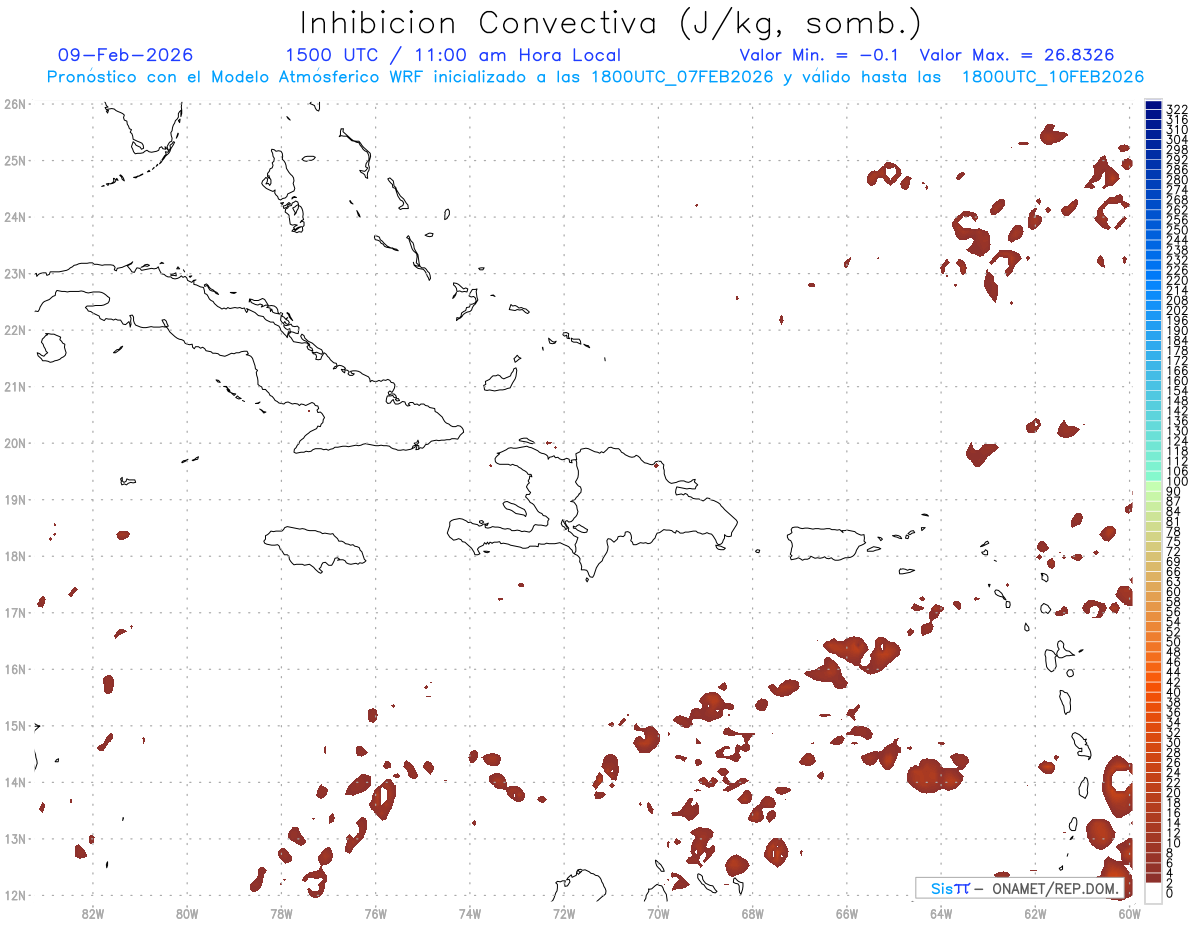Click the latitude label "12N"

pos(14,895)
